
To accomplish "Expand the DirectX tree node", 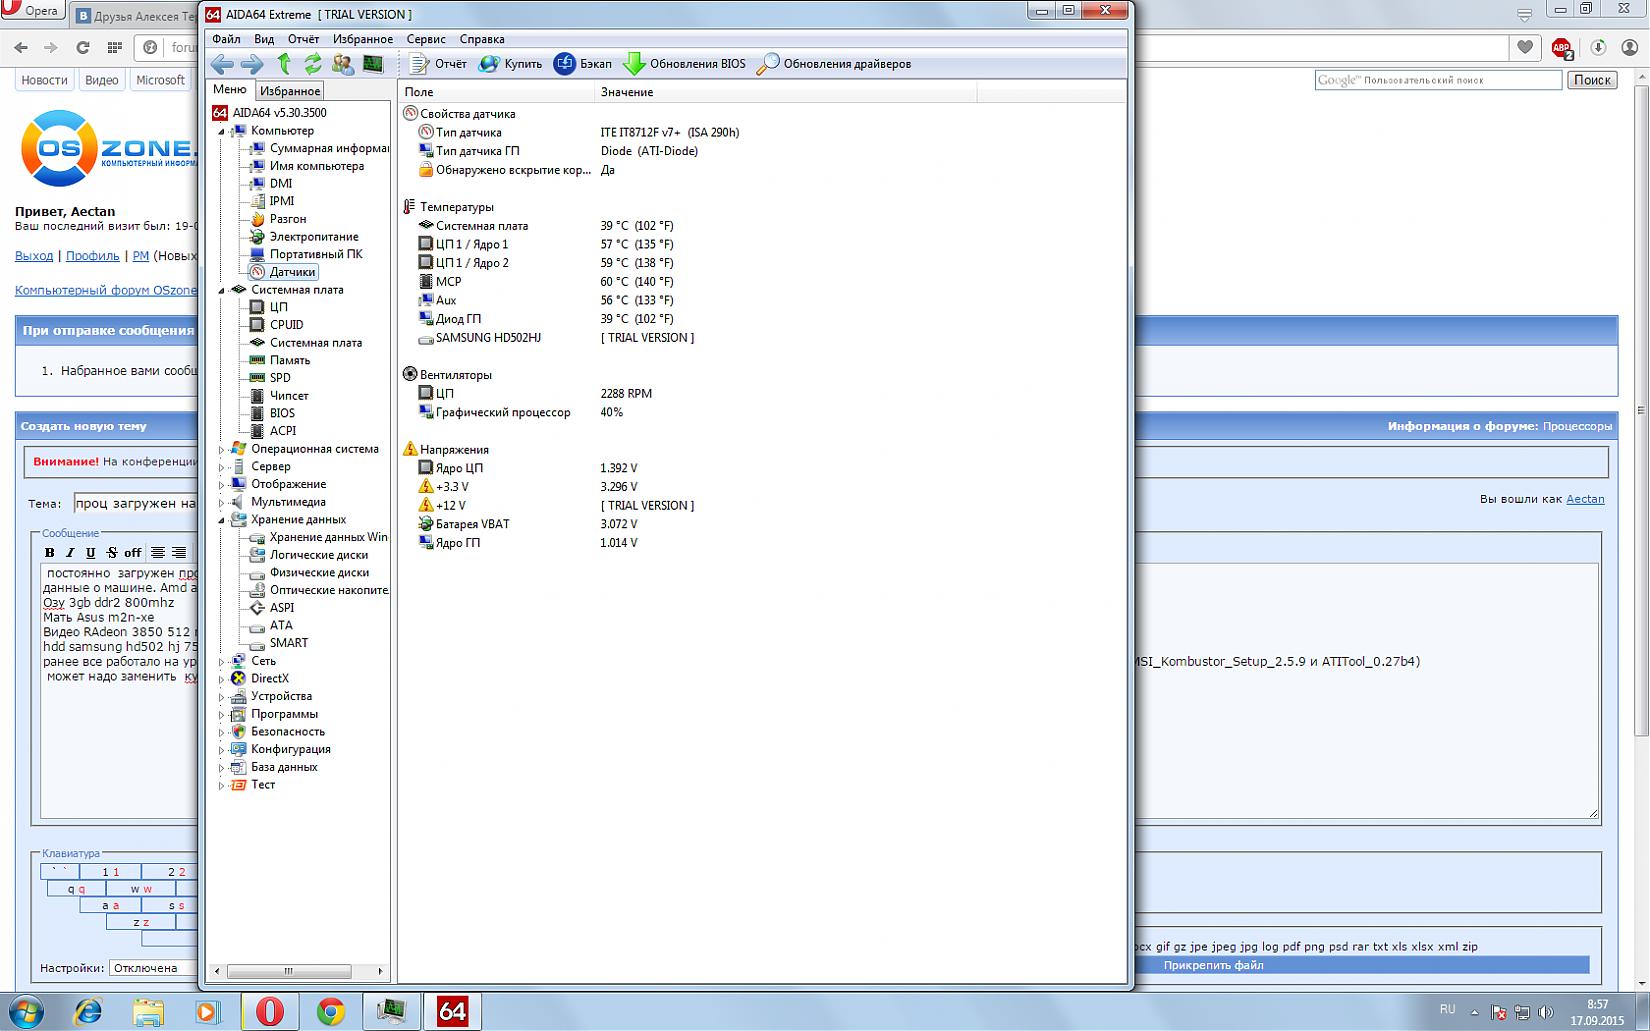I will pyautogui.click(x=222, y=679).
